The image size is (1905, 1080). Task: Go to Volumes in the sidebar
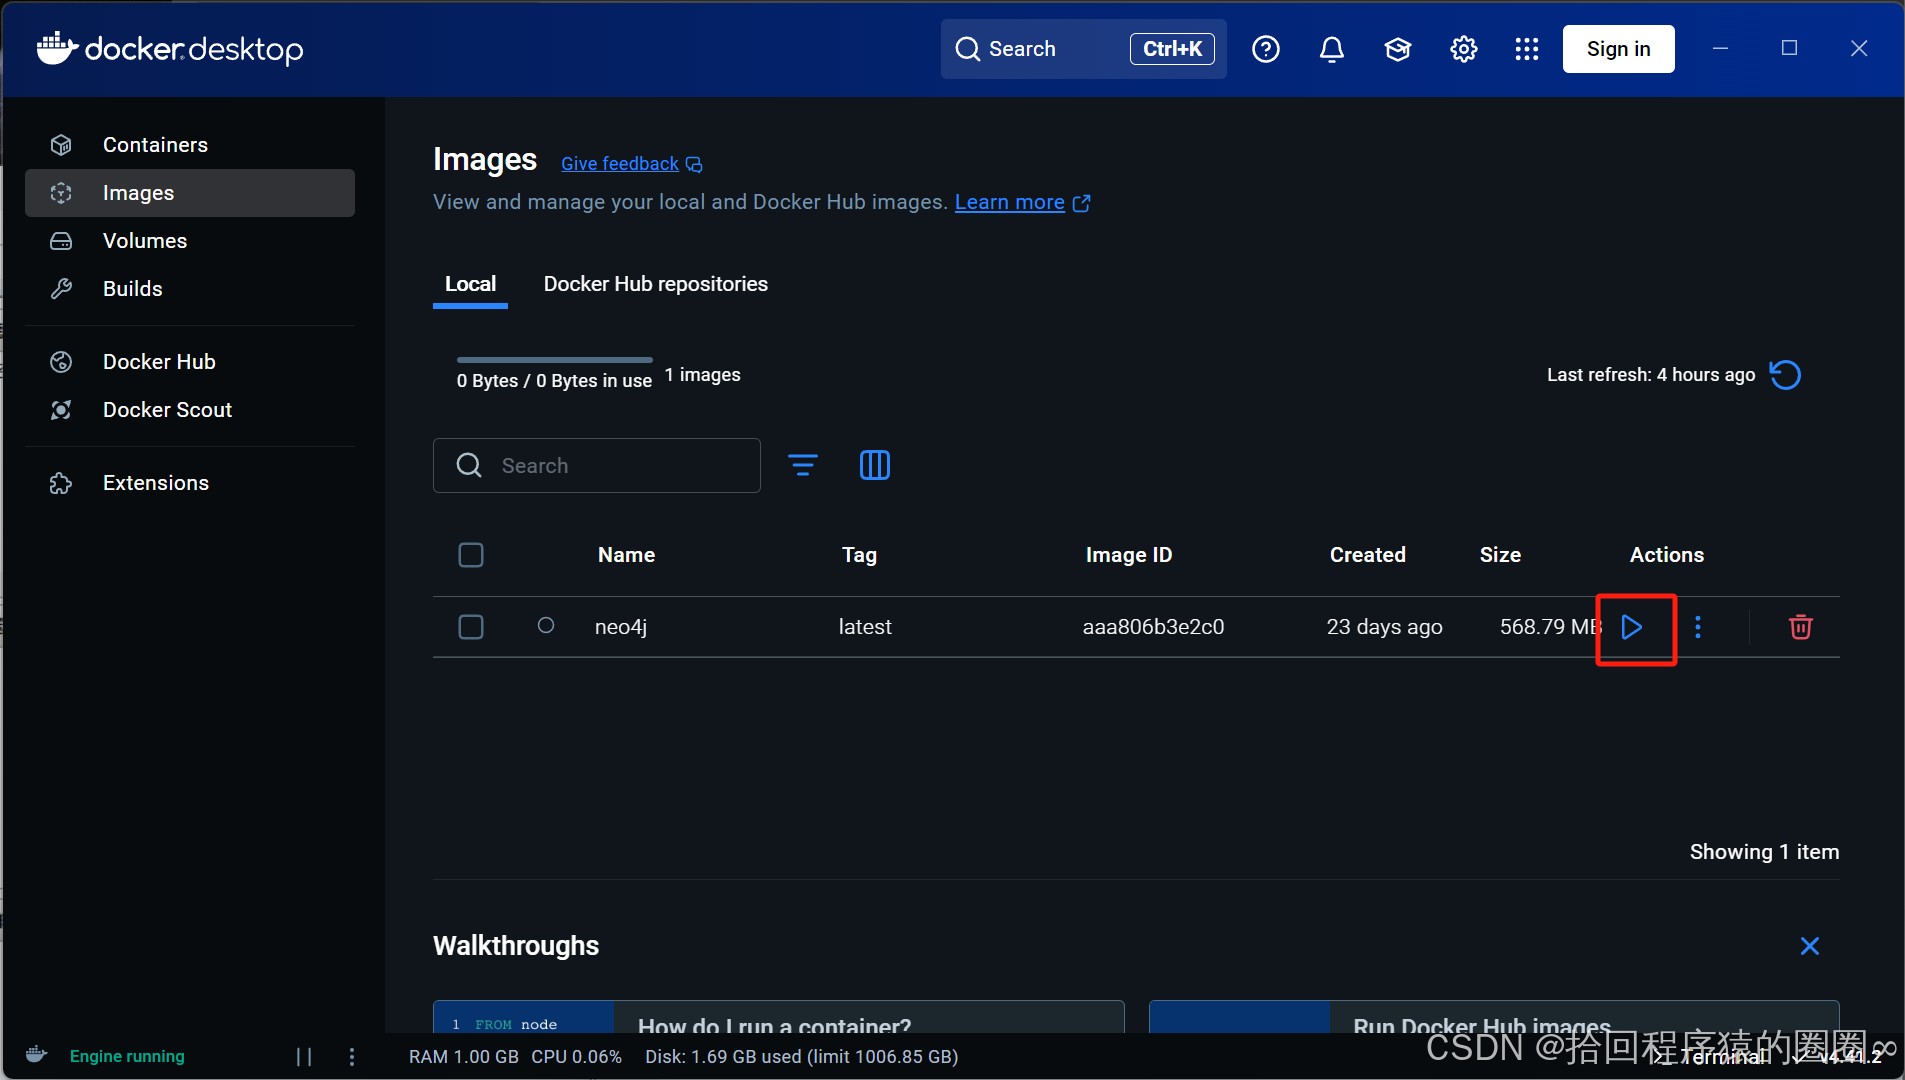[x=190, y=241]
